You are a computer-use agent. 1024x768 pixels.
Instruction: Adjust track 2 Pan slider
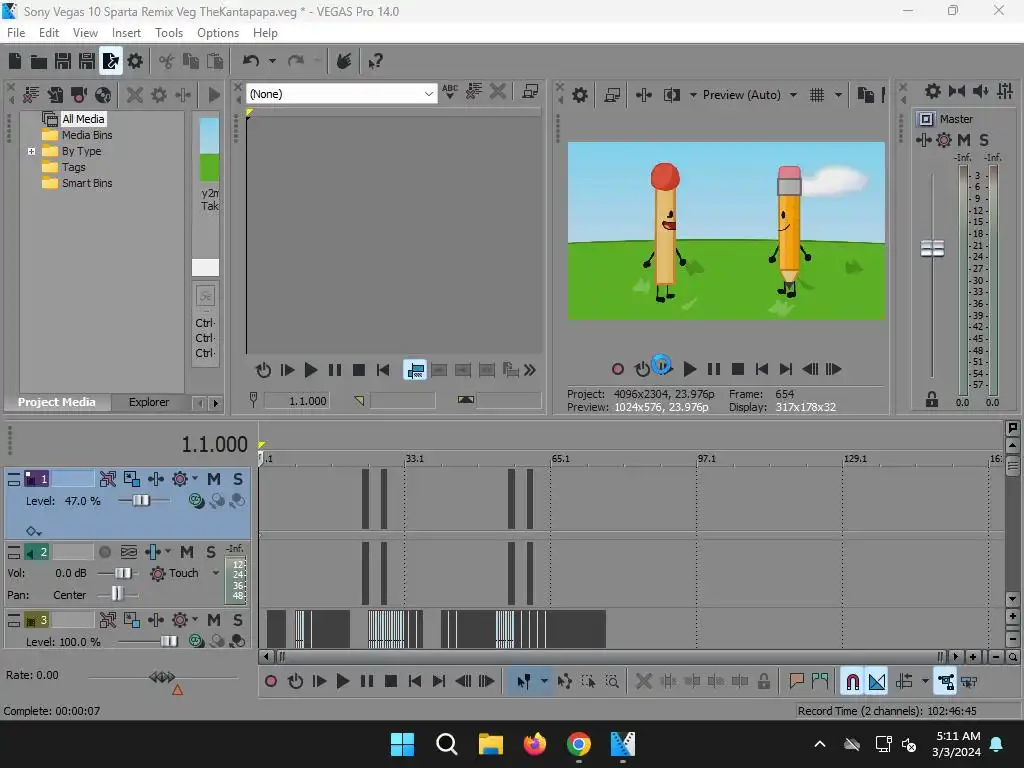117,594
